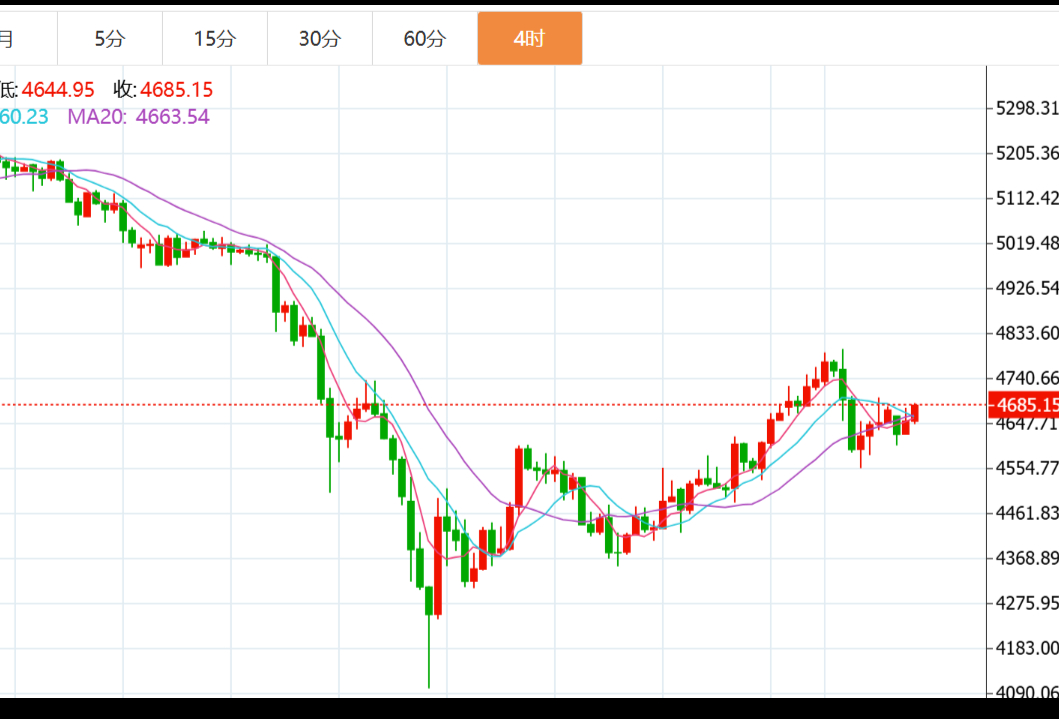Select the 15分 chart interval

[x=215, y=39]
